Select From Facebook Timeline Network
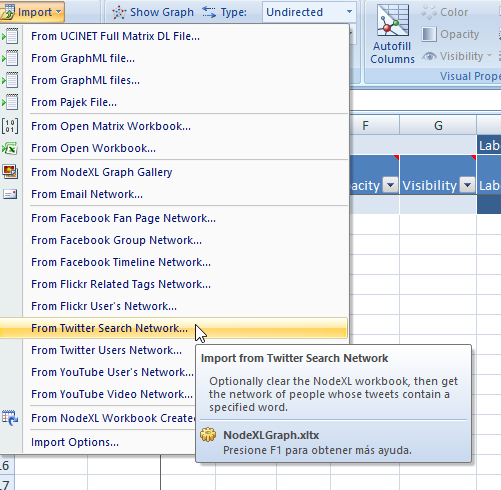 click(173, 262)
